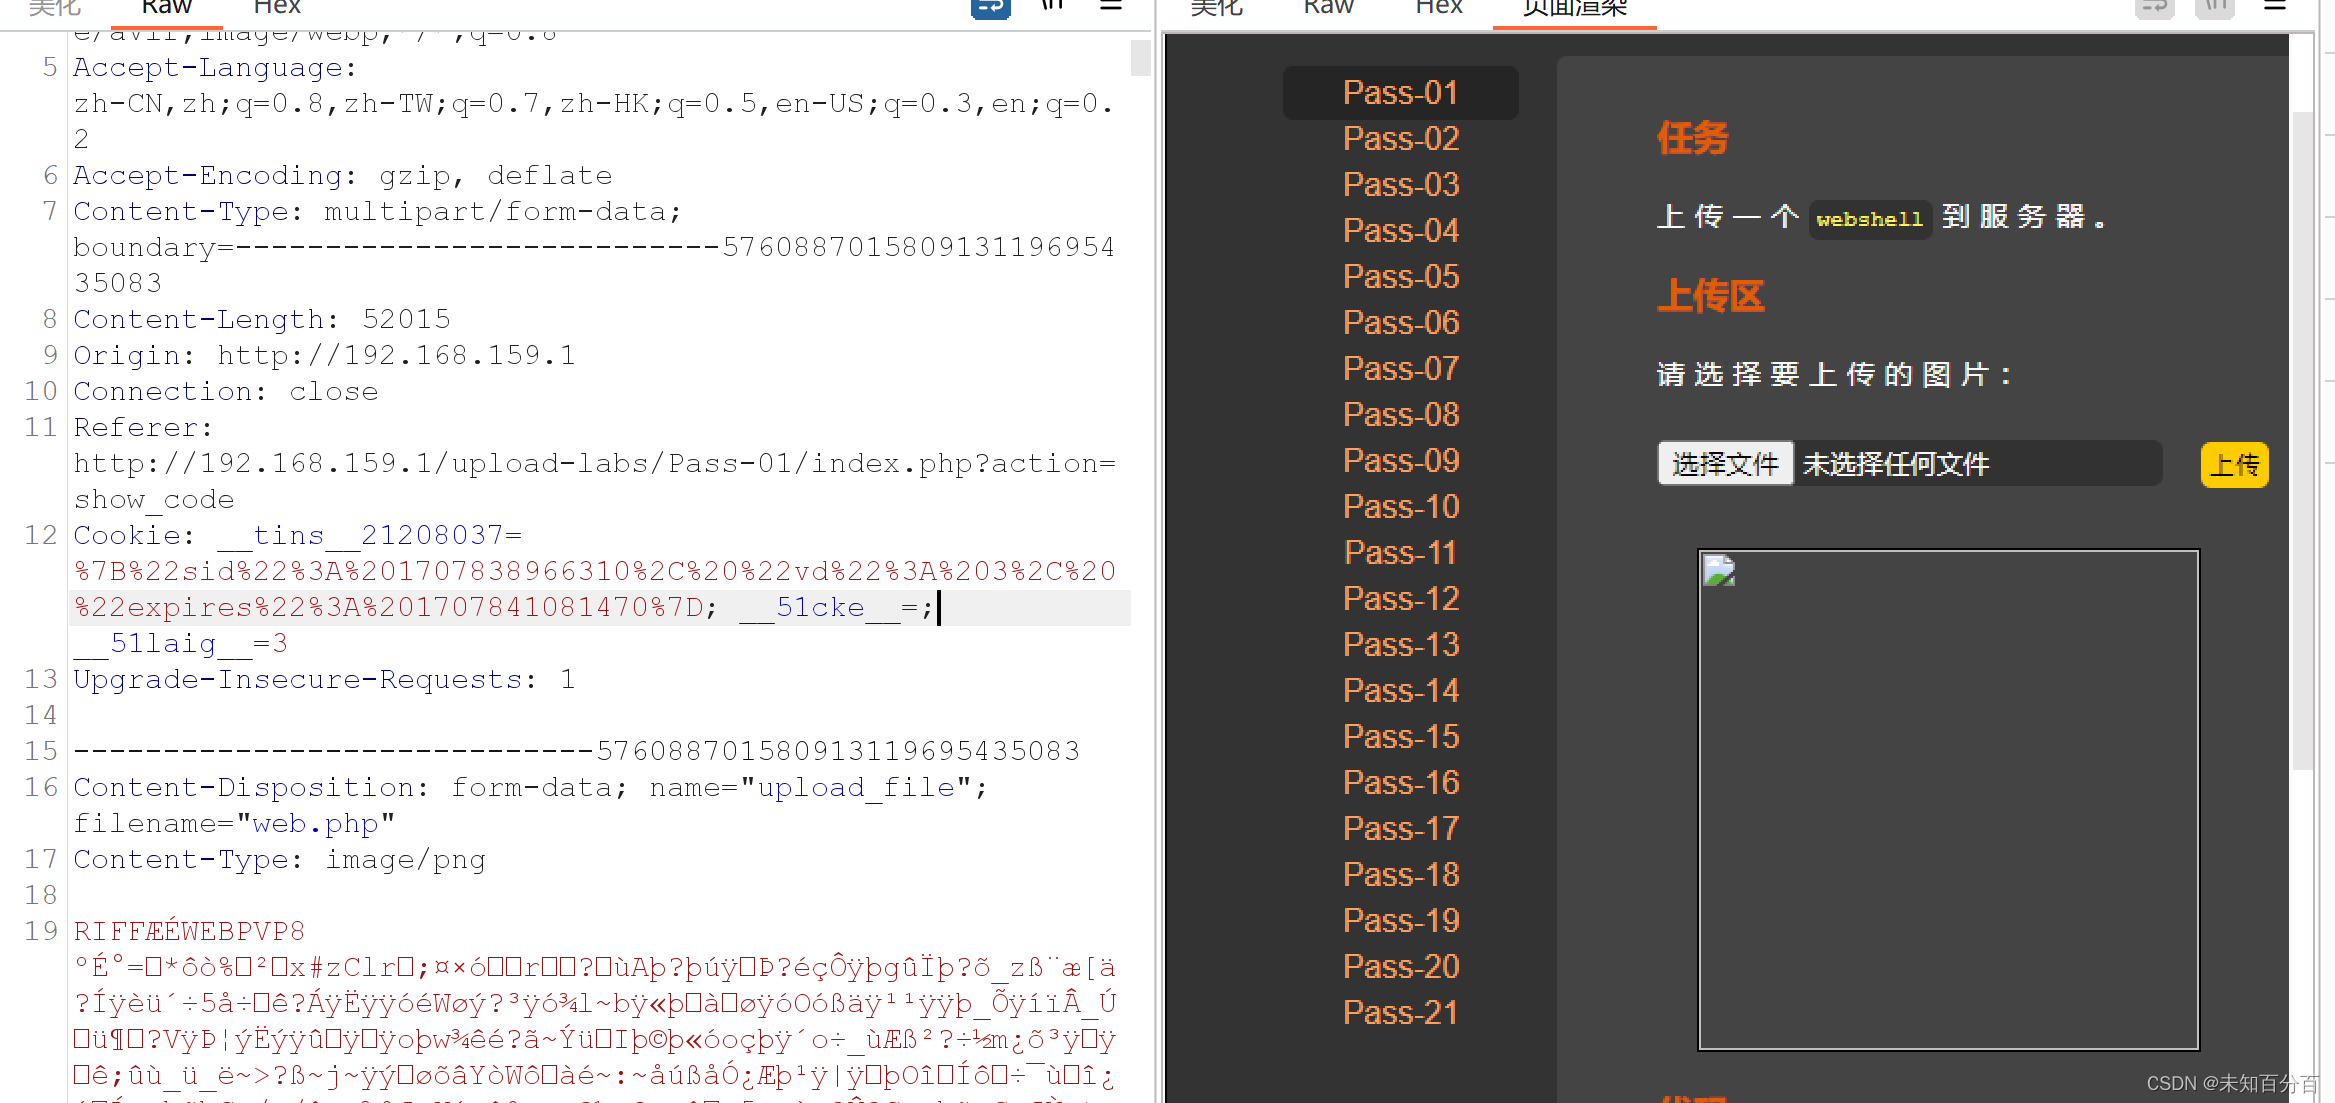Open response pane hamburger menu
The width and height of the screenshot is (2335, 1103).
coord(2274,6)
